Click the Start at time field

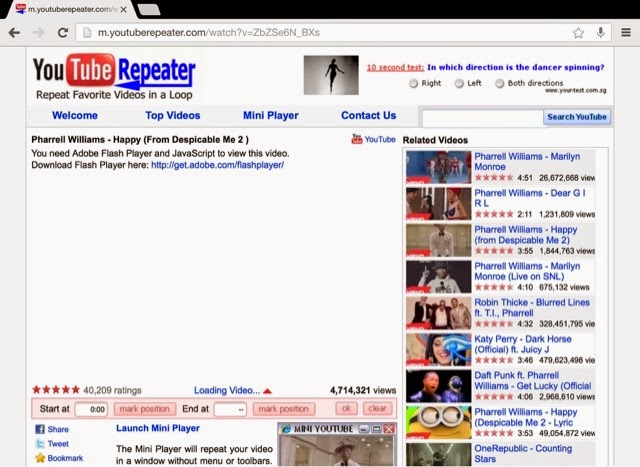click(91, 409)
